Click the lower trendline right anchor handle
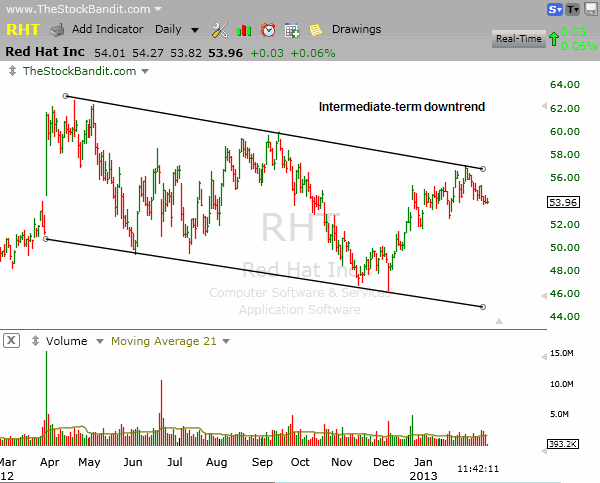The height and width of the screenshot is (483, 600). point(483,307)
